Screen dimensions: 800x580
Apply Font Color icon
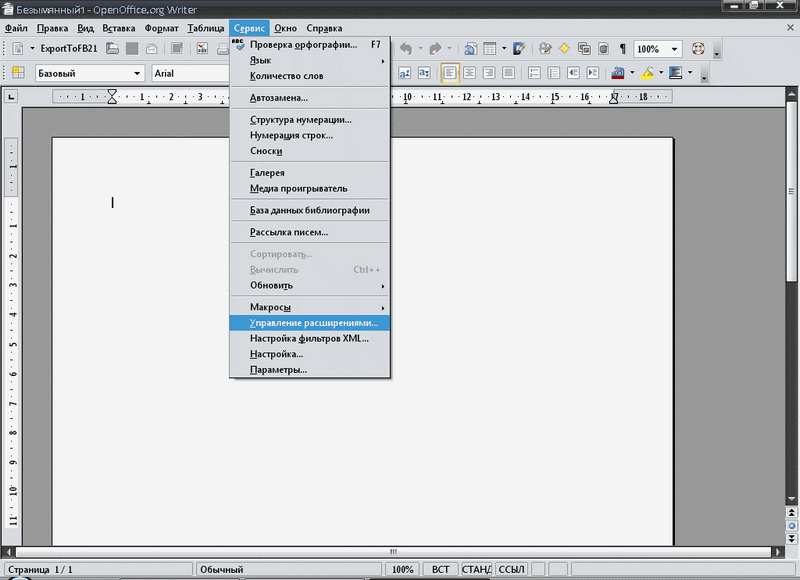[x=618, y=73]
